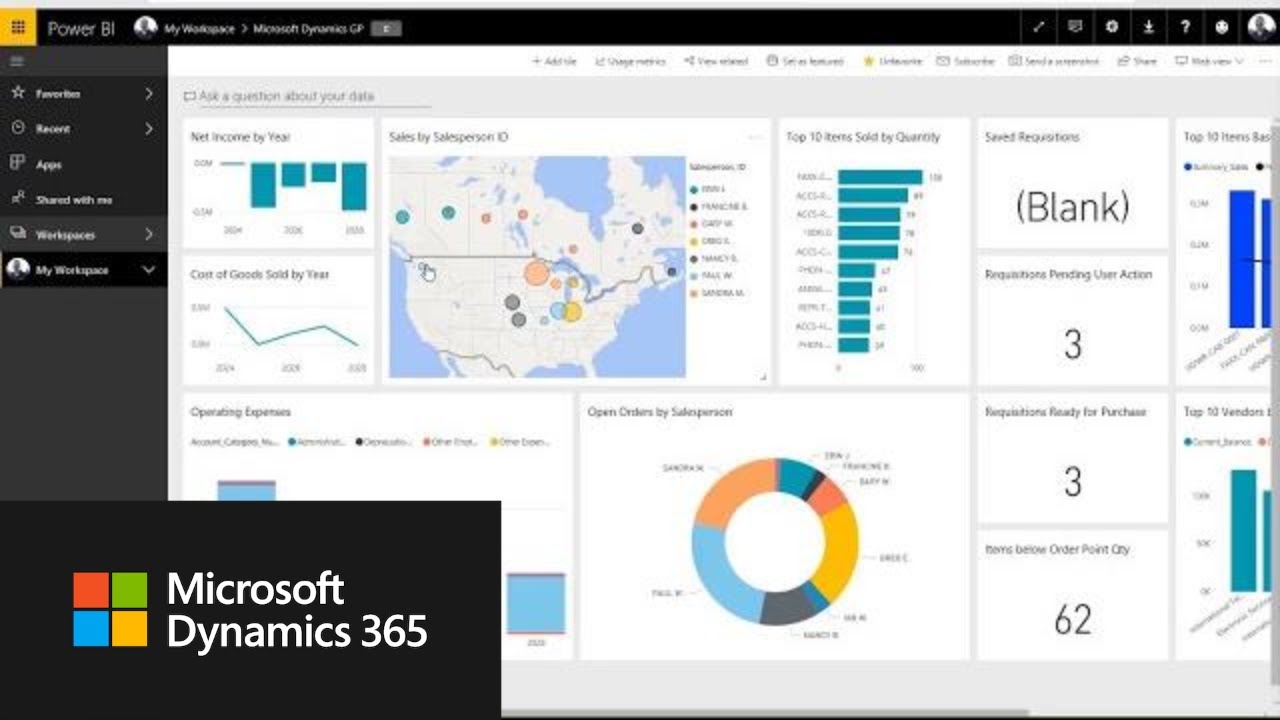Click the Share button
Image resolution: width=1280 pixels, height=720 pixels.
pos(1137,62)
